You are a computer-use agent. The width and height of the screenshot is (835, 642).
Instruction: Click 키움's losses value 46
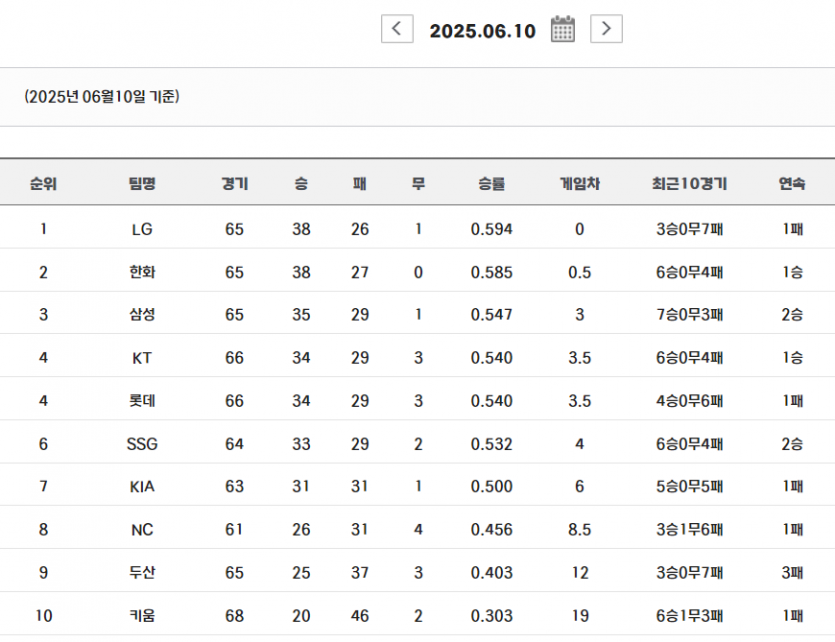coord(360,616)
